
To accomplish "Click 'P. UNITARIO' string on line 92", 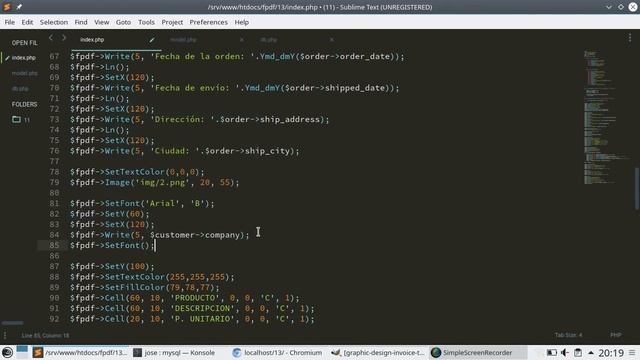I will pyautogui.click(x=202, y=319).
